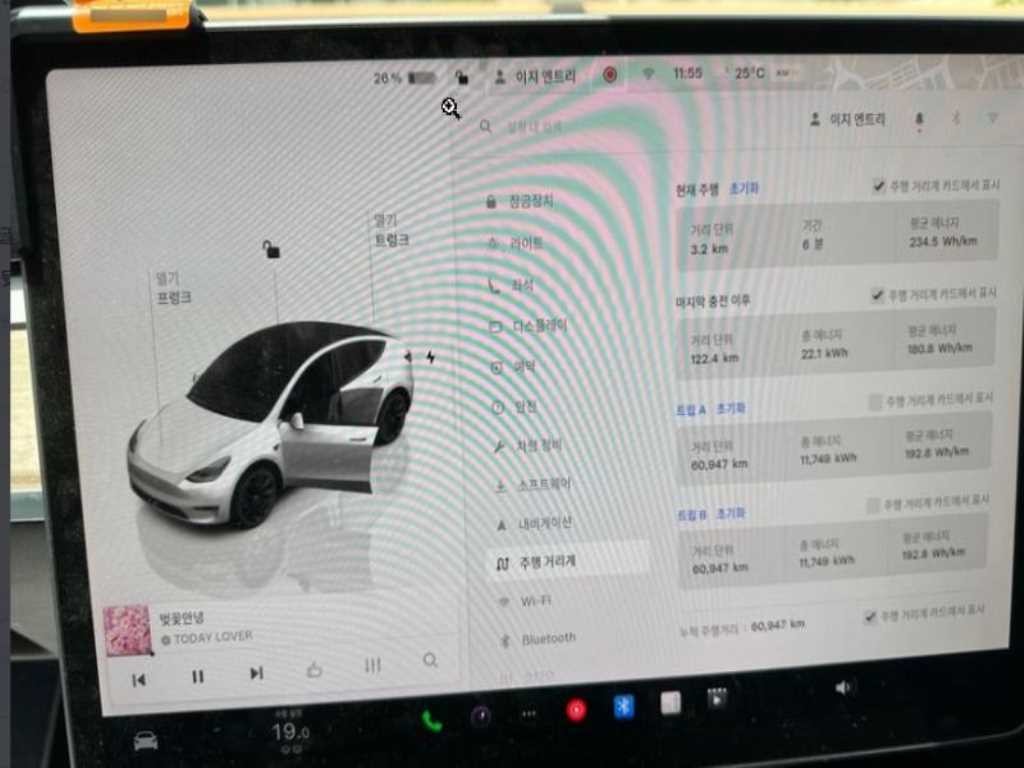Rename trip via 트립 A label
1024x768 pixels.
click(691, 410)
